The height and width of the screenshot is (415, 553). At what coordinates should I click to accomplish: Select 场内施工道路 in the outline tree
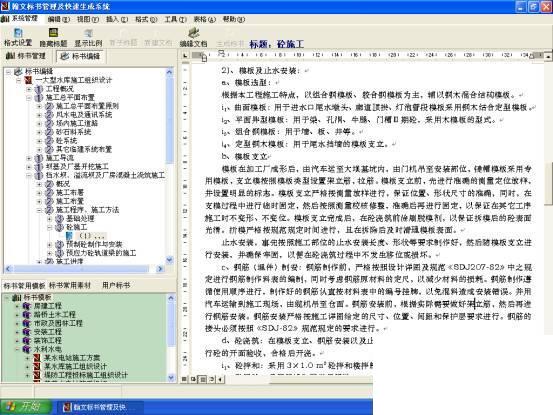77,123
